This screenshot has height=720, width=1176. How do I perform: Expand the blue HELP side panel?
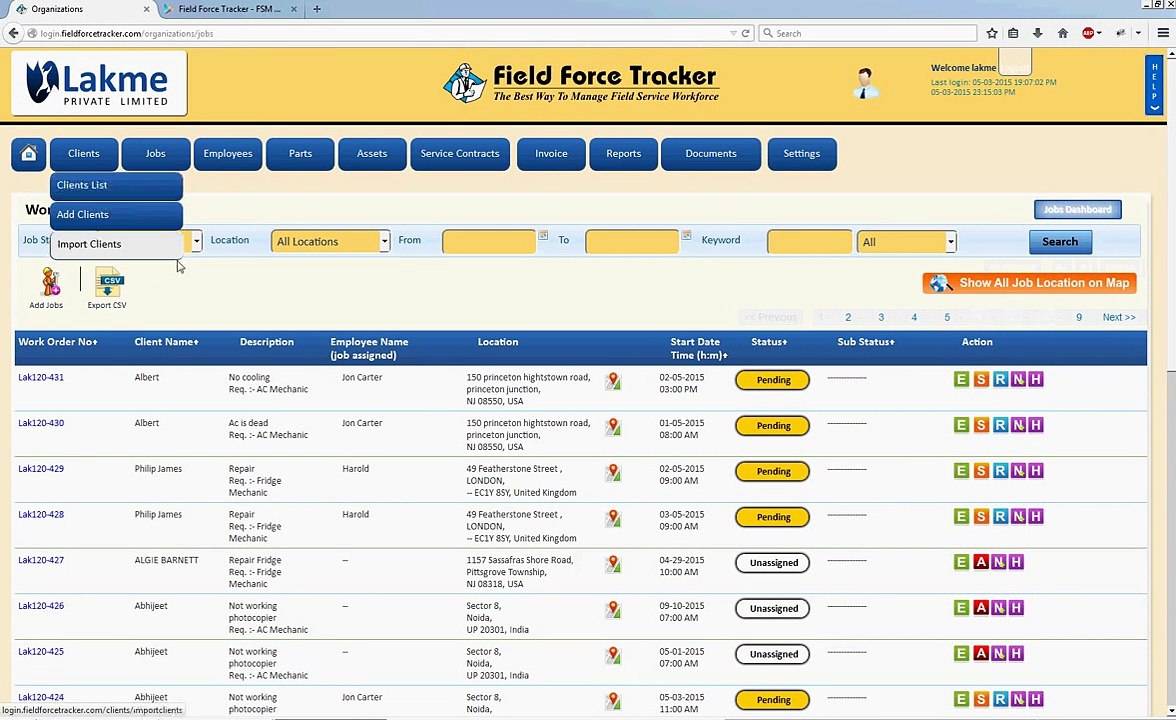pyautogui.click(x=1154, y=85)
